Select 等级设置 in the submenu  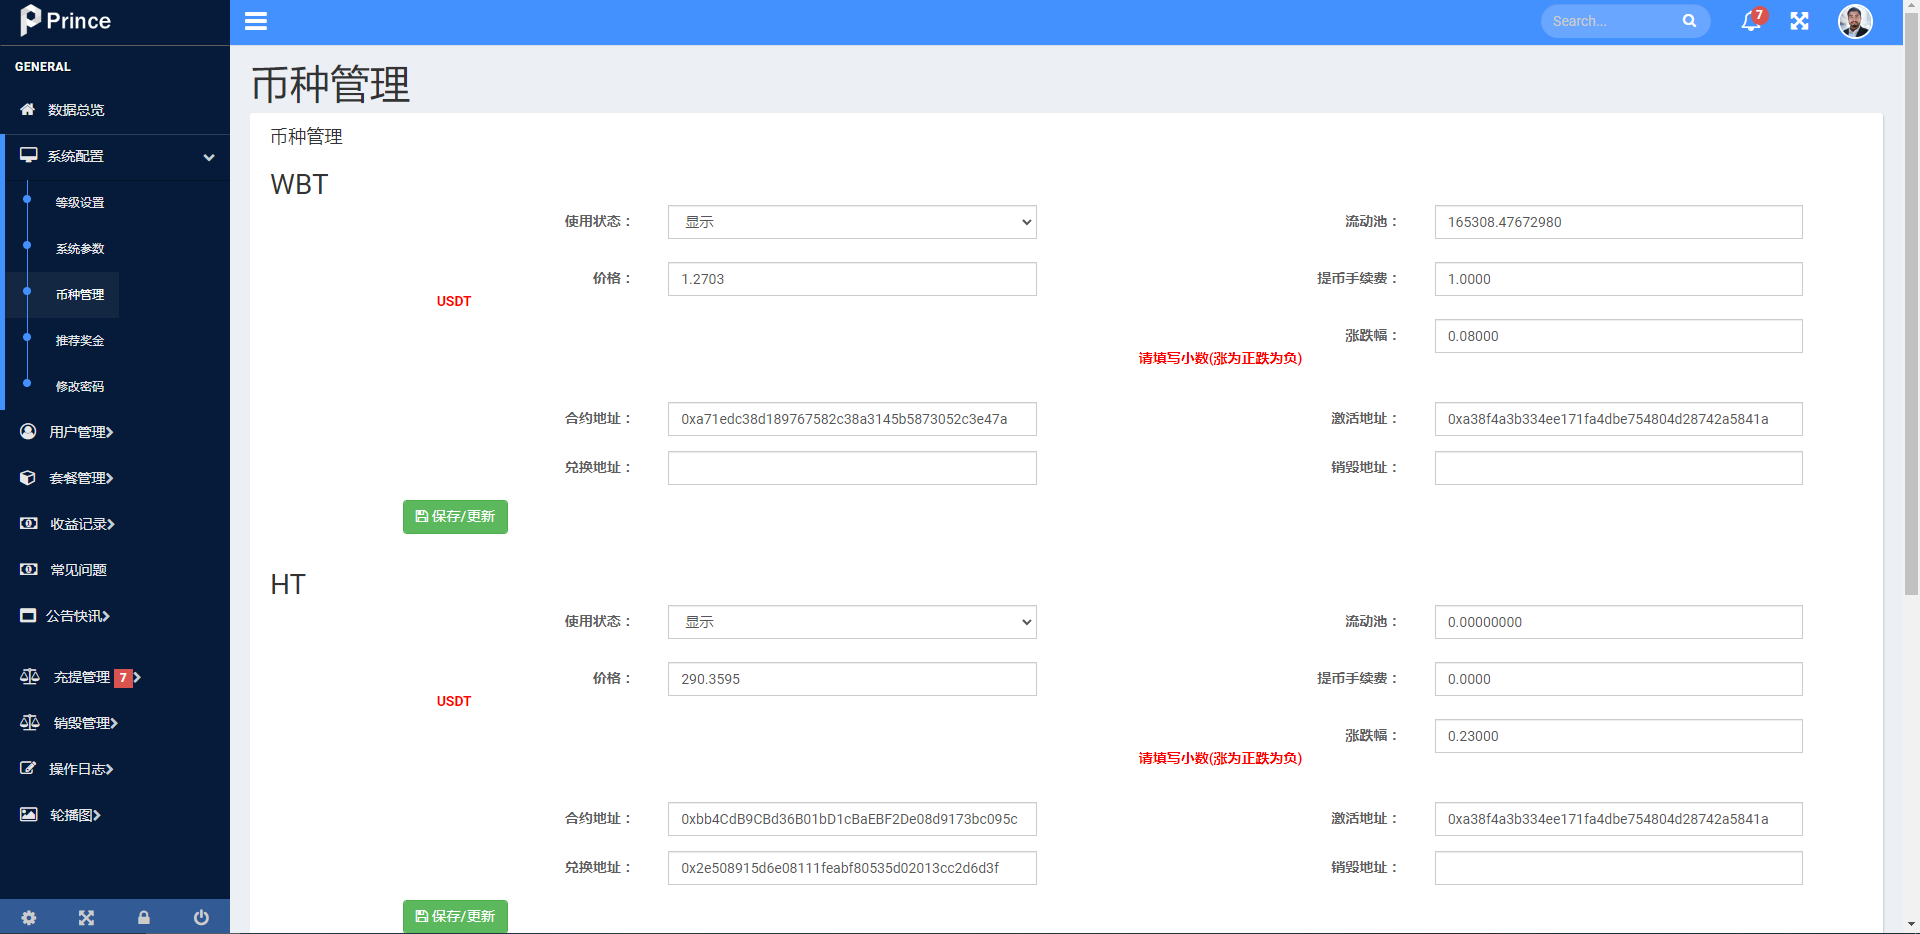pos(80,202)
